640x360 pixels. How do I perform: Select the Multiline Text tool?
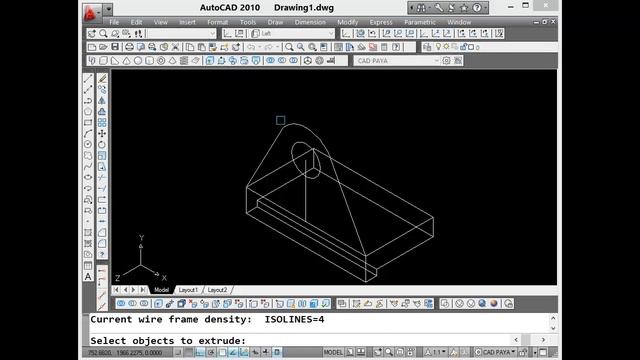tap(88, 277)
